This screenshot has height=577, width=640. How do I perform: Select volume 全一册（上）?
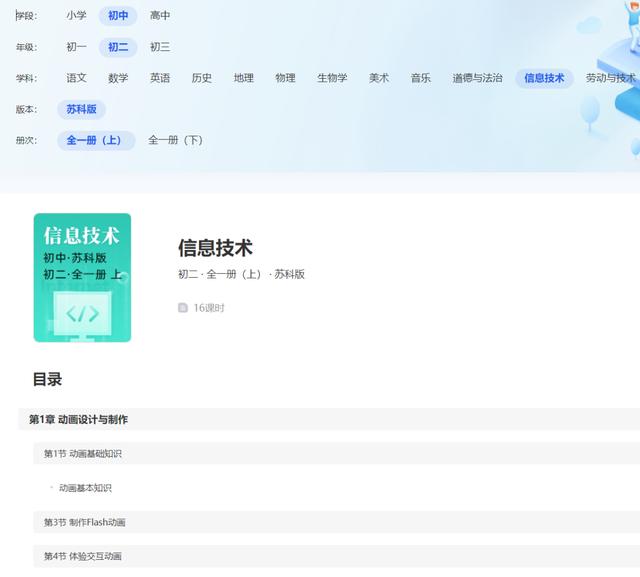pyautogui.click(x=96, y=140)
